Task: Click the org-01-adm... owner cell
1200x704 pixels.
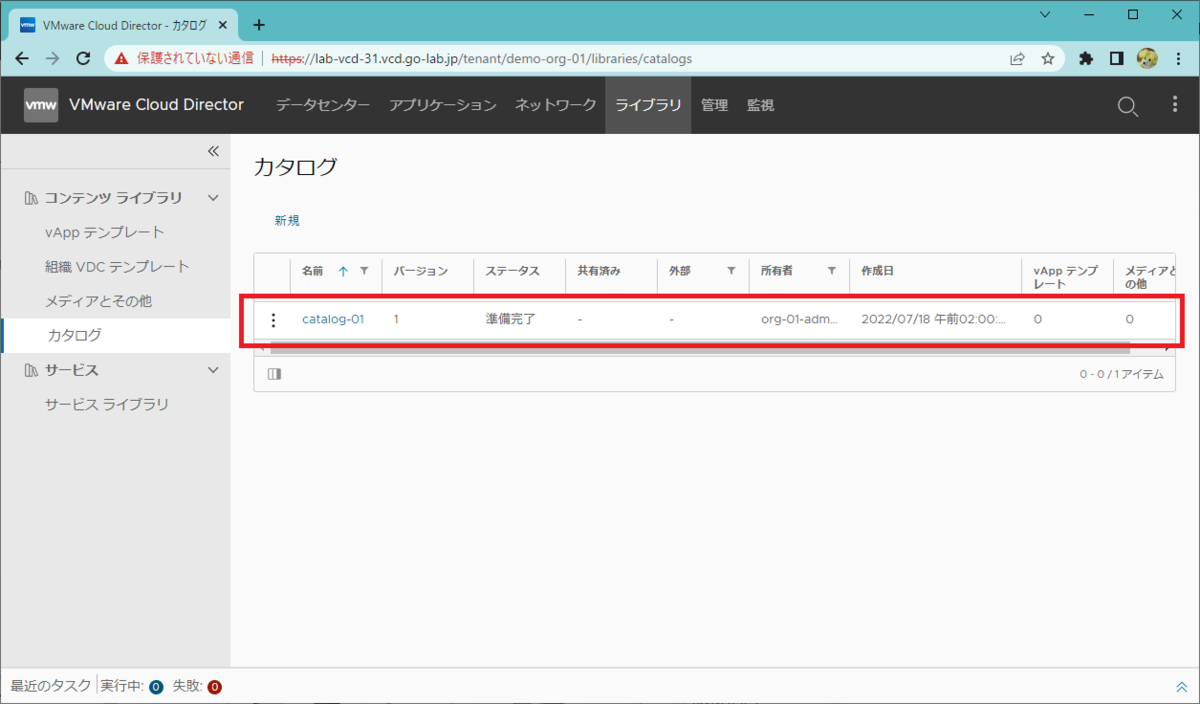Action: click(799, 320)
